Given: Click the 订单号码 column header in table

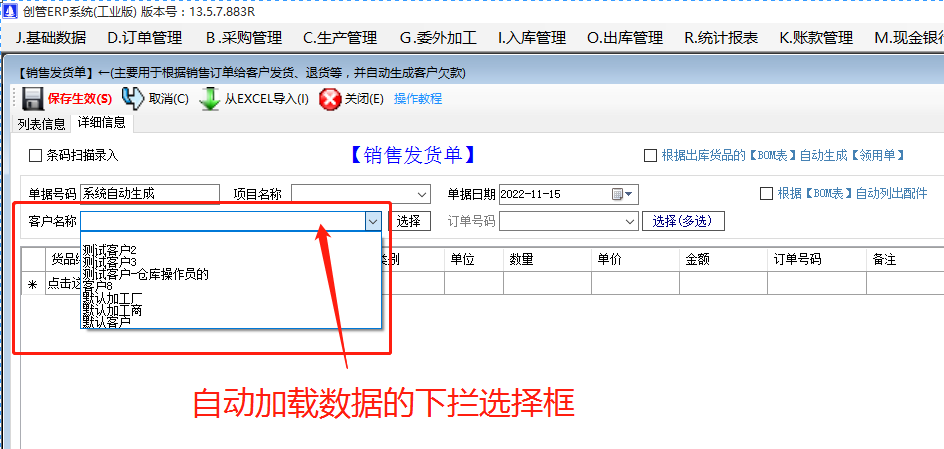Looking at the screenshot, I should pos(818,259).
